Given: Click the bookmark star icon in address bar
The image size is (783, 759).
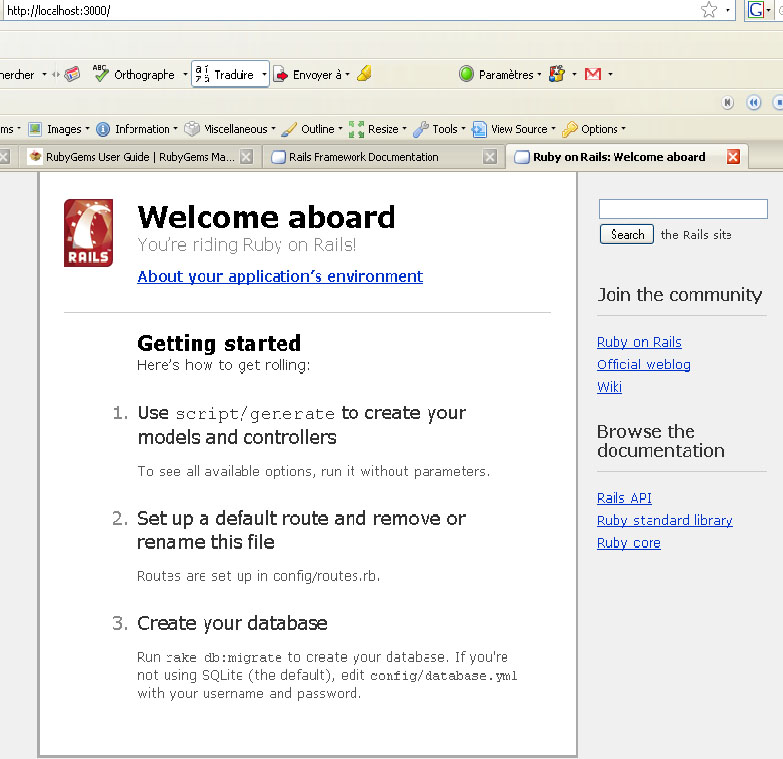Looking at the screenshot, I should click(709, 9).
